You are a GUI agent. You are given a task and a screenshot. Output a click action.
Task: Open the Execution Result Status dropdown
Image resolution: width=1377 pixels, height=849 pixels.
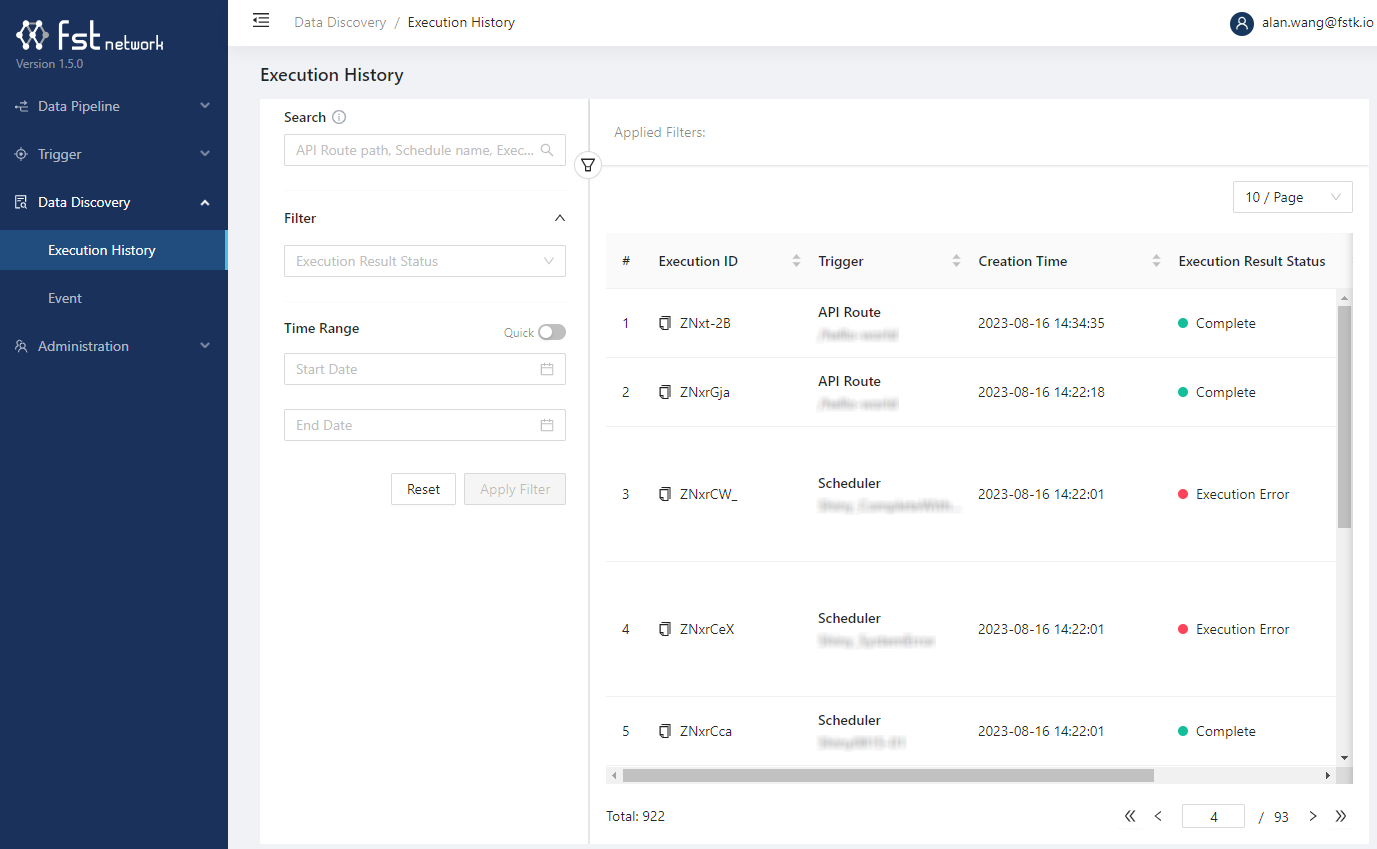[424, 261]
